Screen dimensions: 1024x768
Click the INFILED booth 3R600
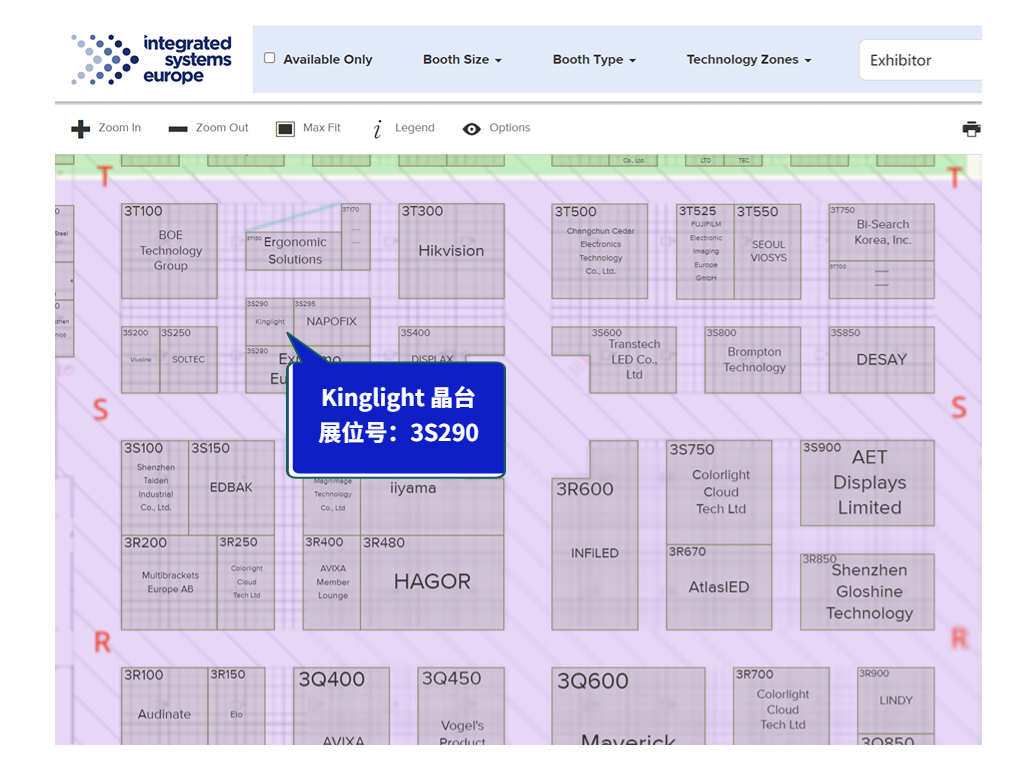[x=594, y=553]
